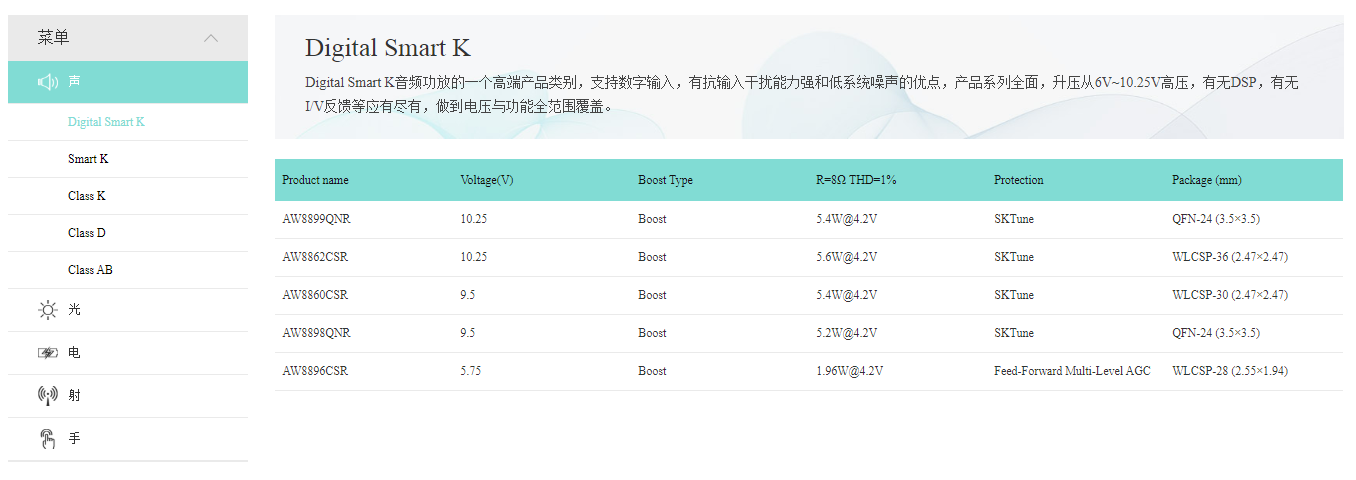Click on AW8860CSR product name
The width and height of the screenshot is (1356, 480).
click(x=315, y=295)
